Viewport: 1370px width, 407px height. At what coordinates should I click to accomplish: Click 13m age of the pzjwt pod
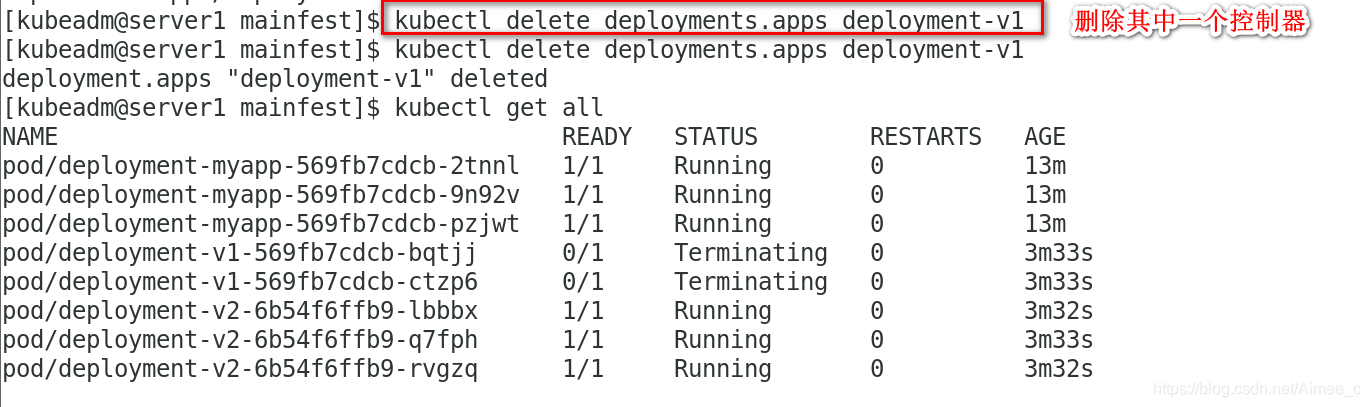coord(1045,224)
